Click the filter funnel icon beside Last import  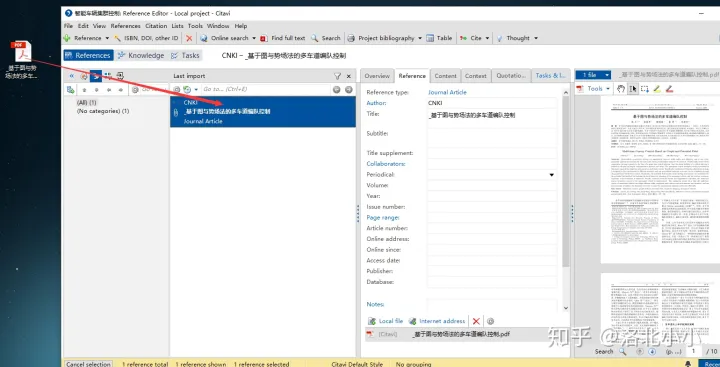tap(337, 76)
